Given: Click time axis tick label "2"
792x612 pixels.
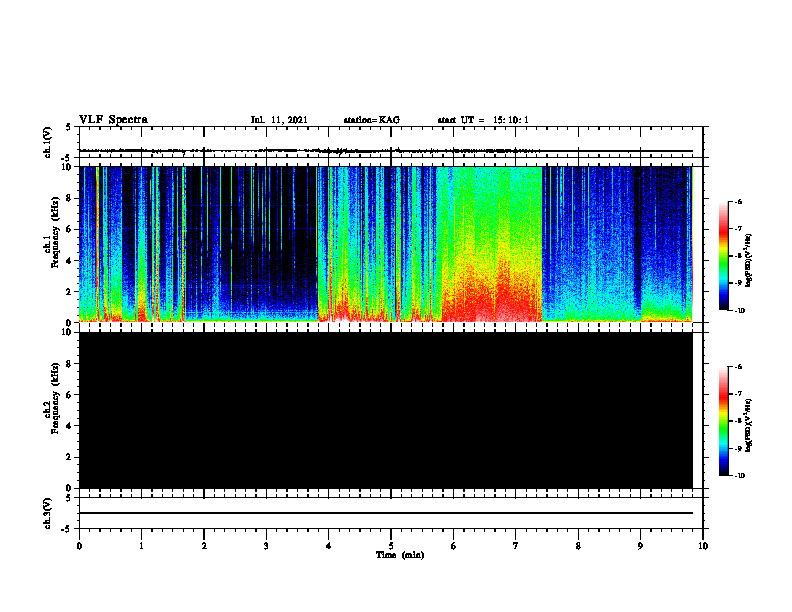Looking at the screenshot, I should tap(204, 546).
